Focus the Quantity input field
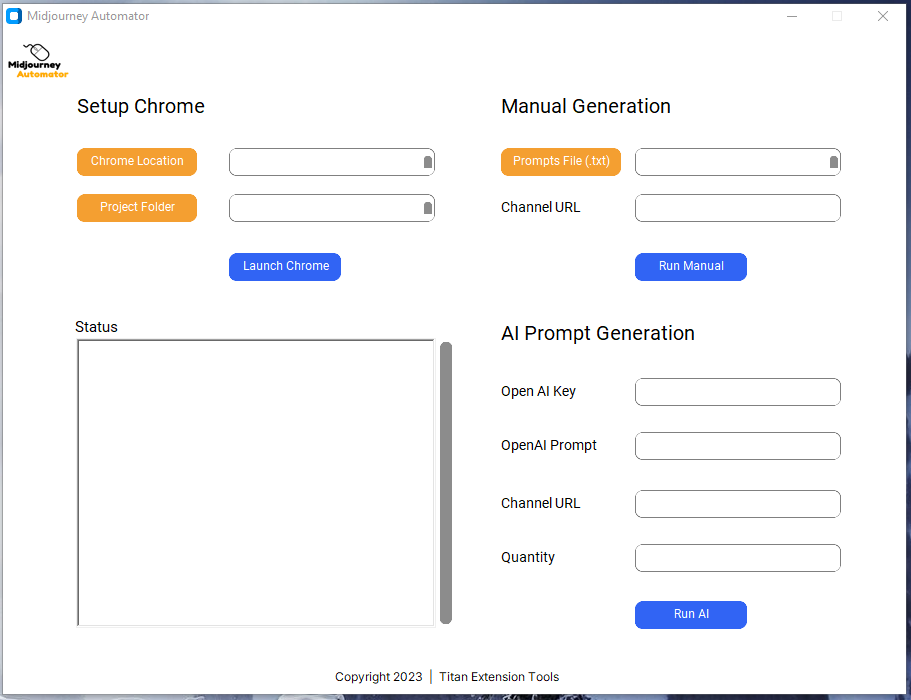Screen dimensions: 911x700 click(738, 558)
